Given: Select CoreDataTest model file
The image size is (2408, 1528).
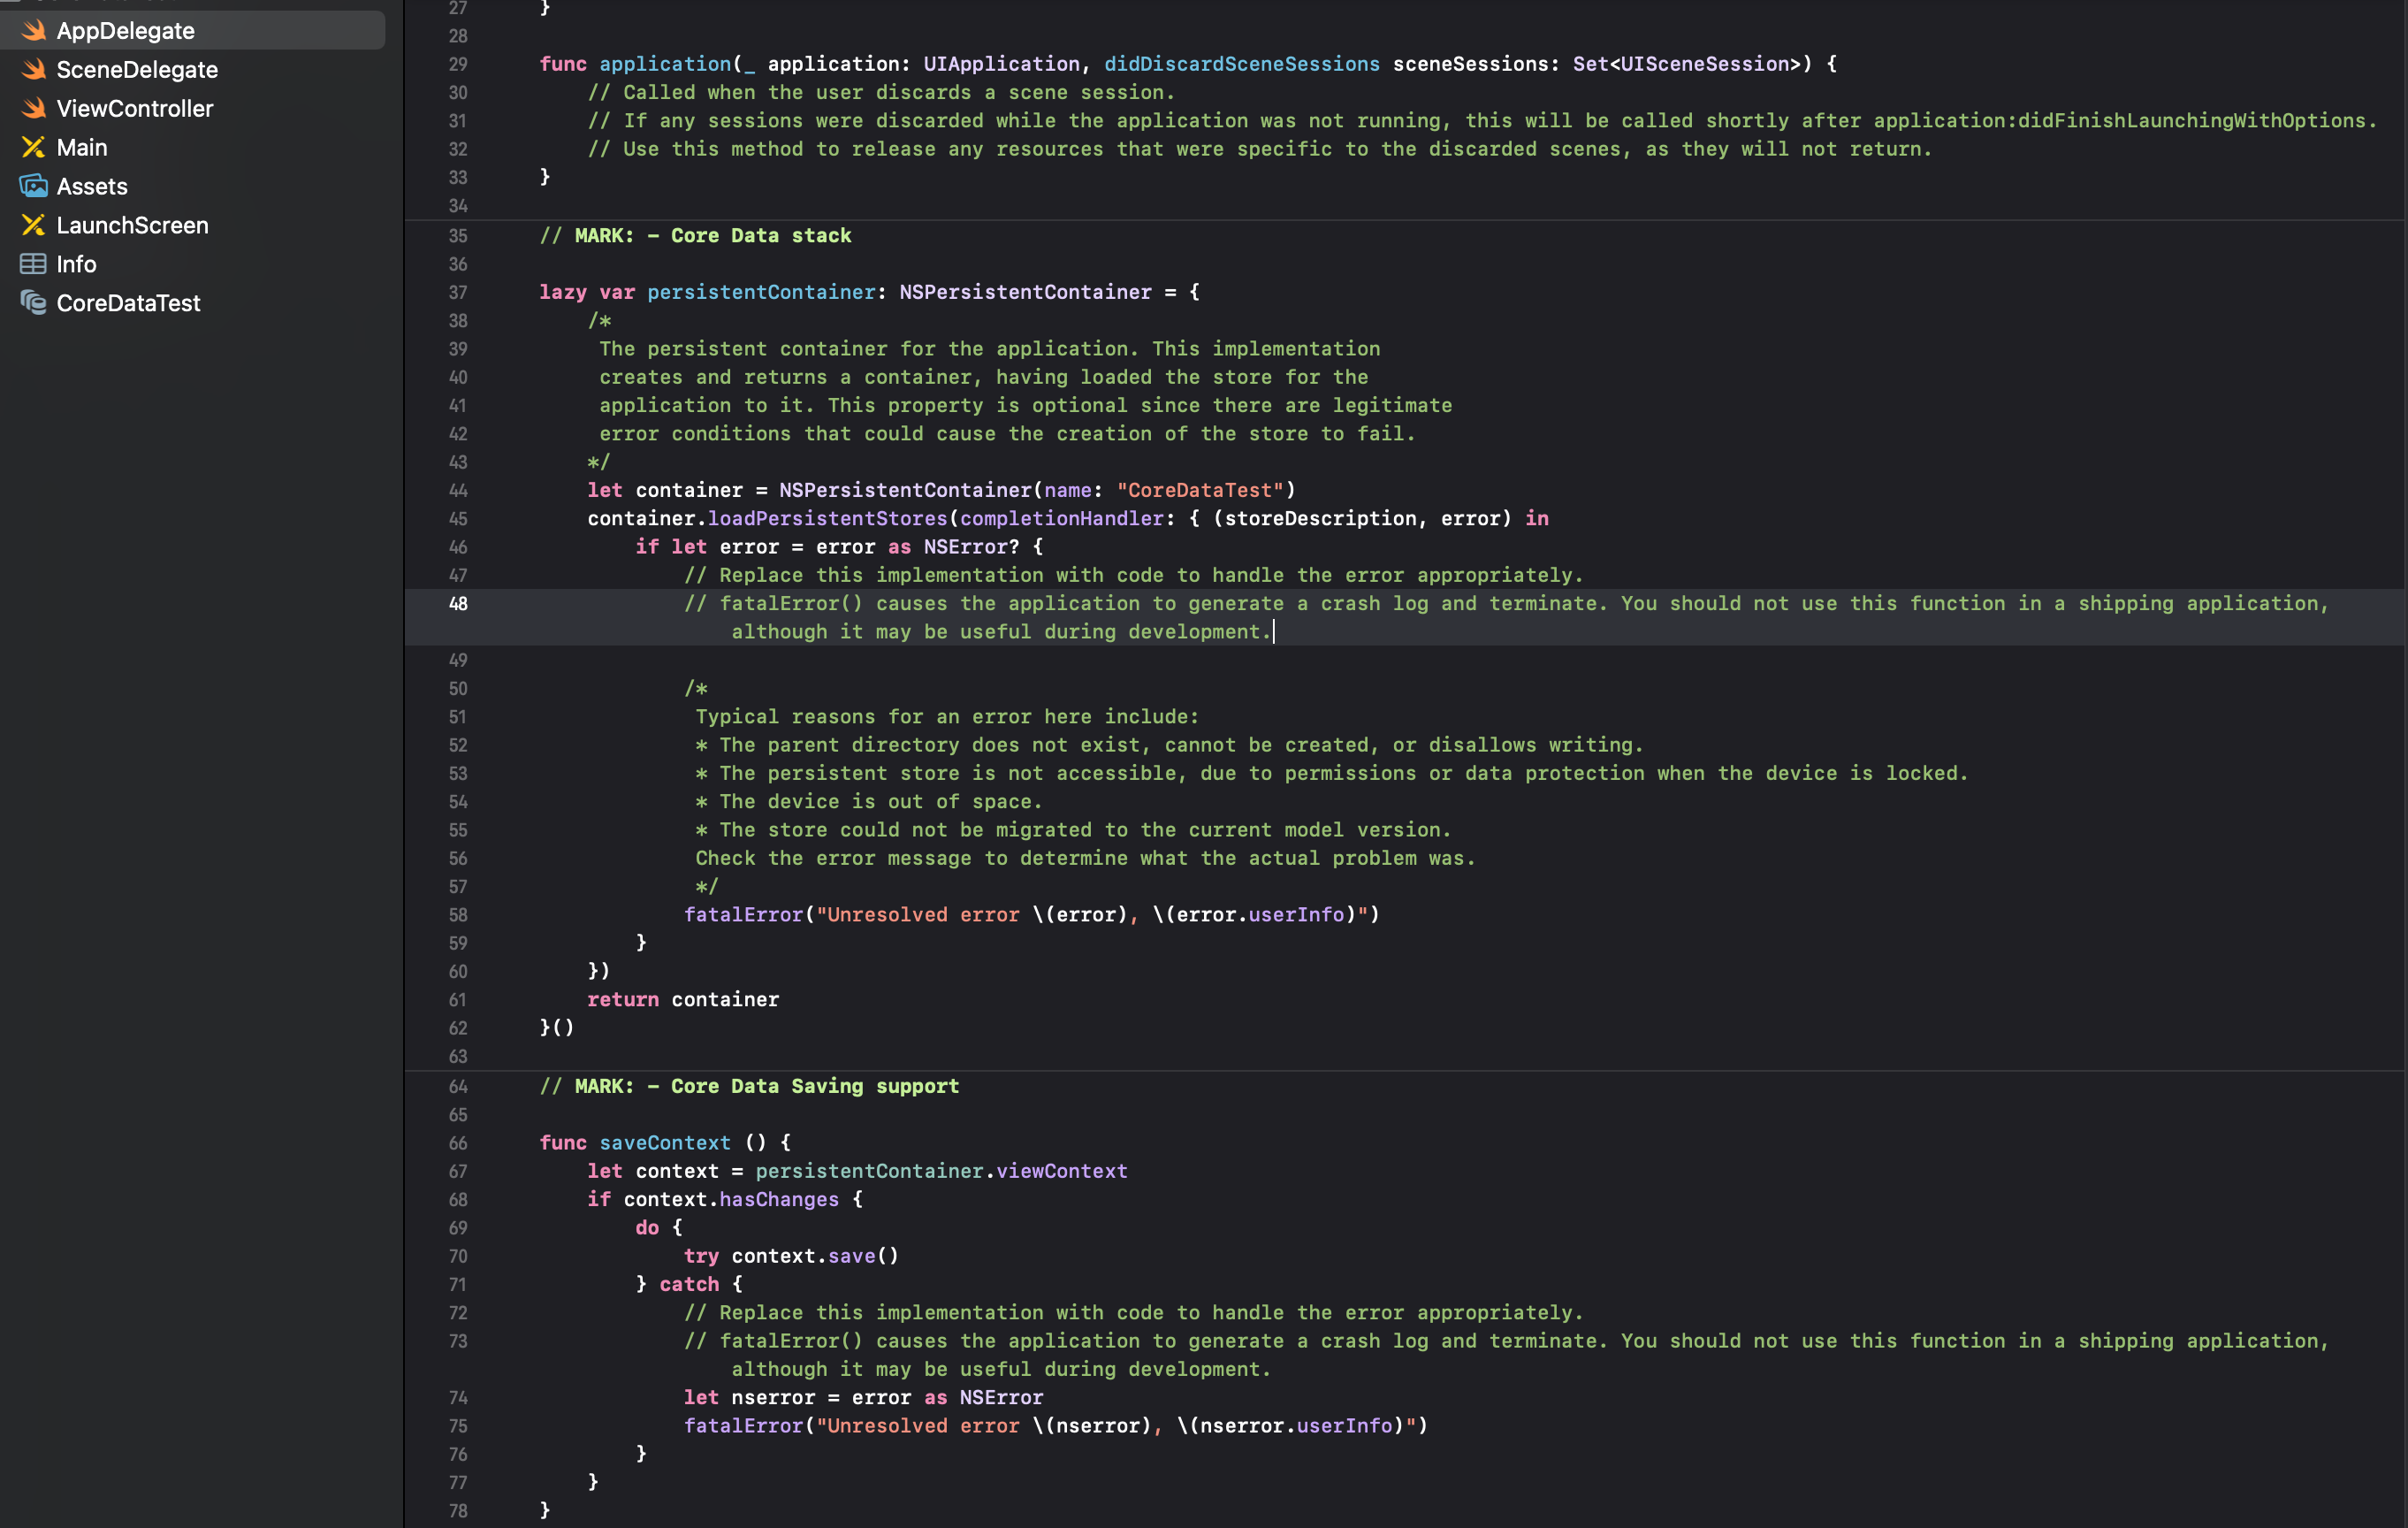Looking at the screenshot, I should pos(193,303).
